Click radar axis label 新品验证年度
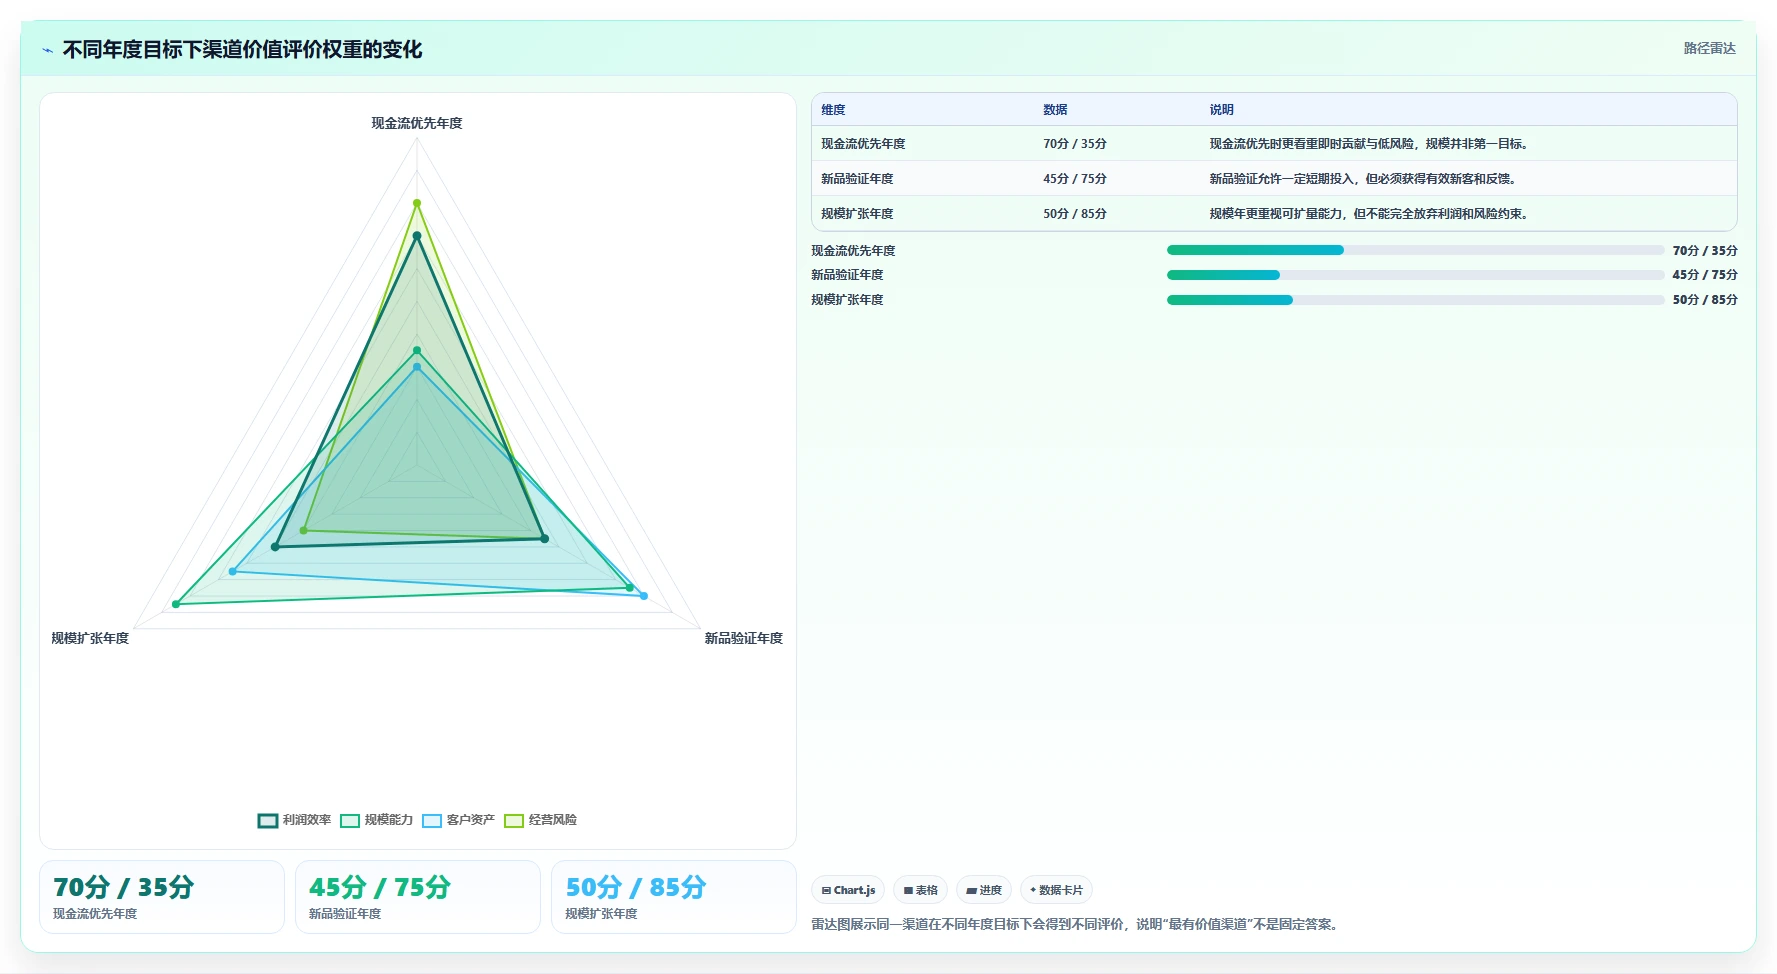This screenshot has height=974, width=1777. (x=743, y=638)
